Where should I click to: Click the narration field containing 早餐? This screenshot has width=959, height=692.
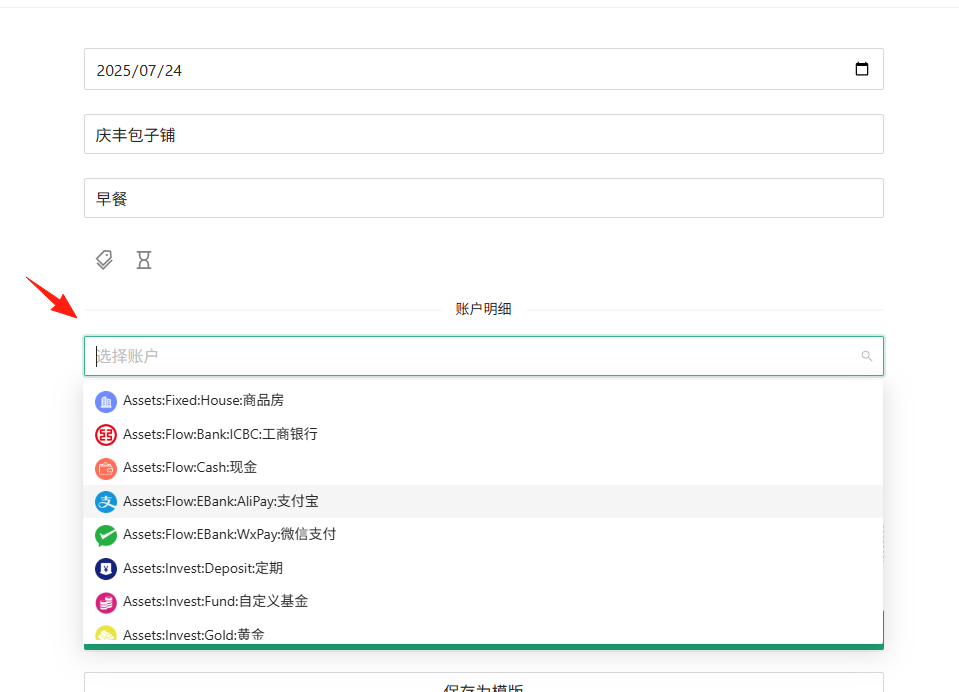click(484, 198)
